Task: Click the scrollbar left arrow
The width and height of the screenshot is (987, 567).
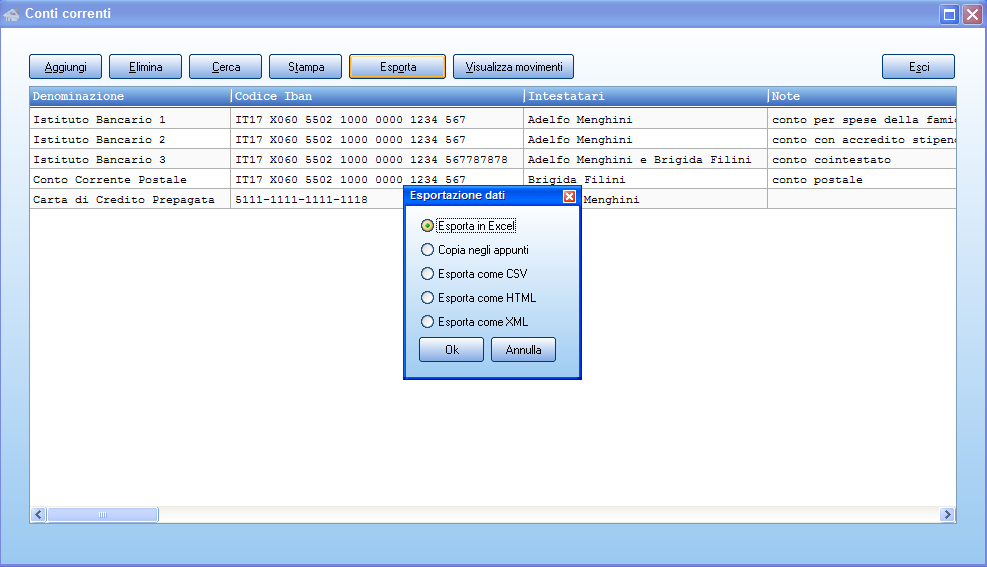Action: (x=38, y=515)
